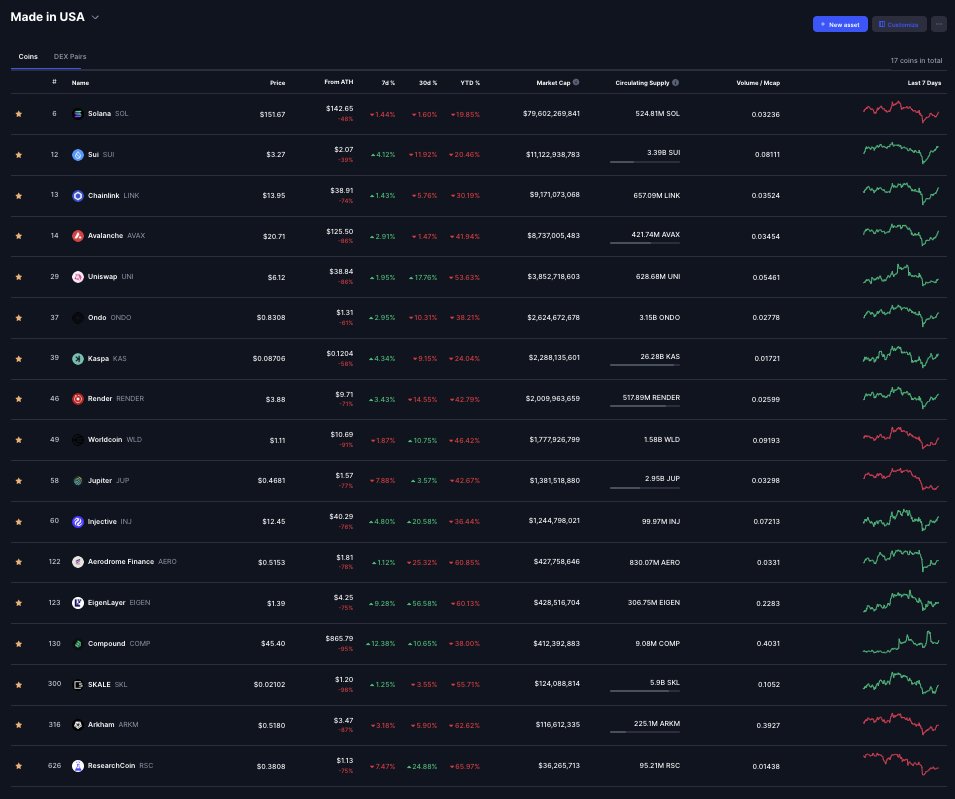Image resolution: width=955 pixels, height=799 pixels.
Task: Switch to the Coins tab
Action: (28, 57)
